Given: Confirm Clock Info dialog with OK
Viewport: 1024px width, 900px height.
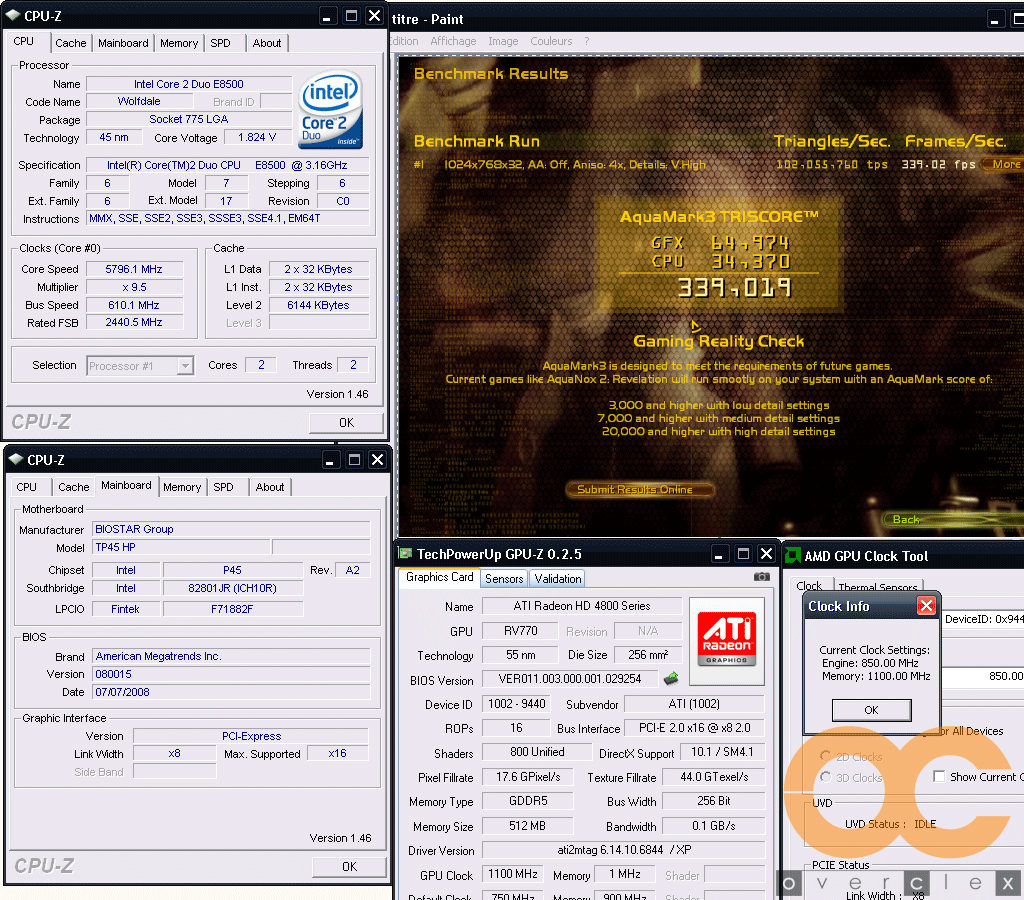Looking at the screenshot, I should click(x=871, y=710).
